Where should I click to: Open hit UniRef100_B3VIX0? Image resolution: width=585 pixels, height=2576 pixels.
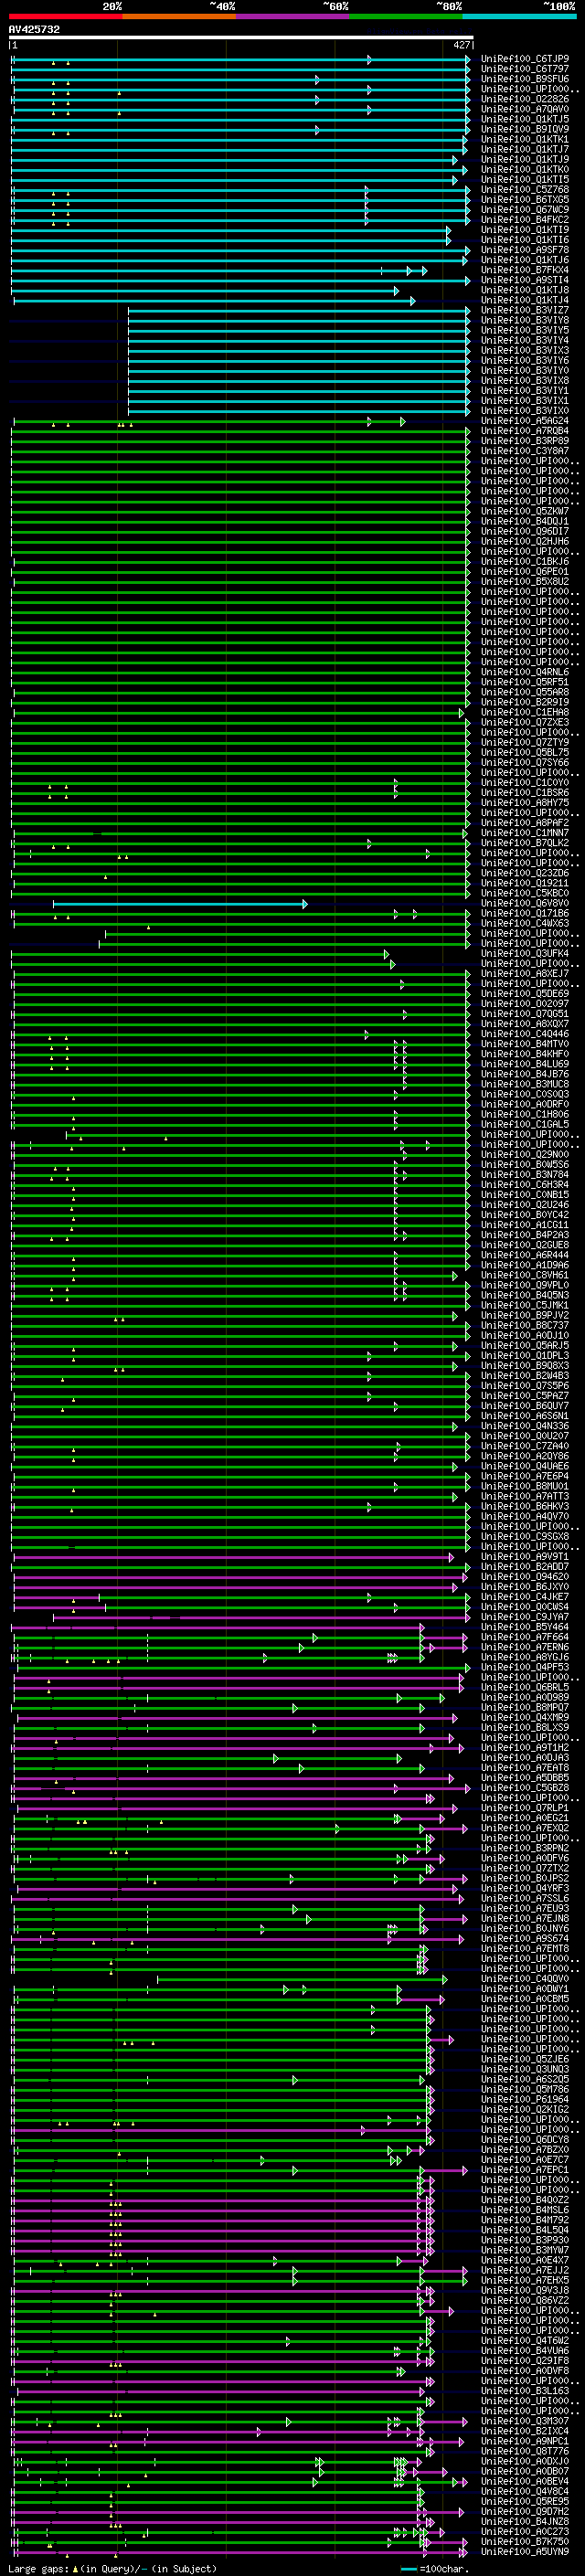[x=524, y=411]
